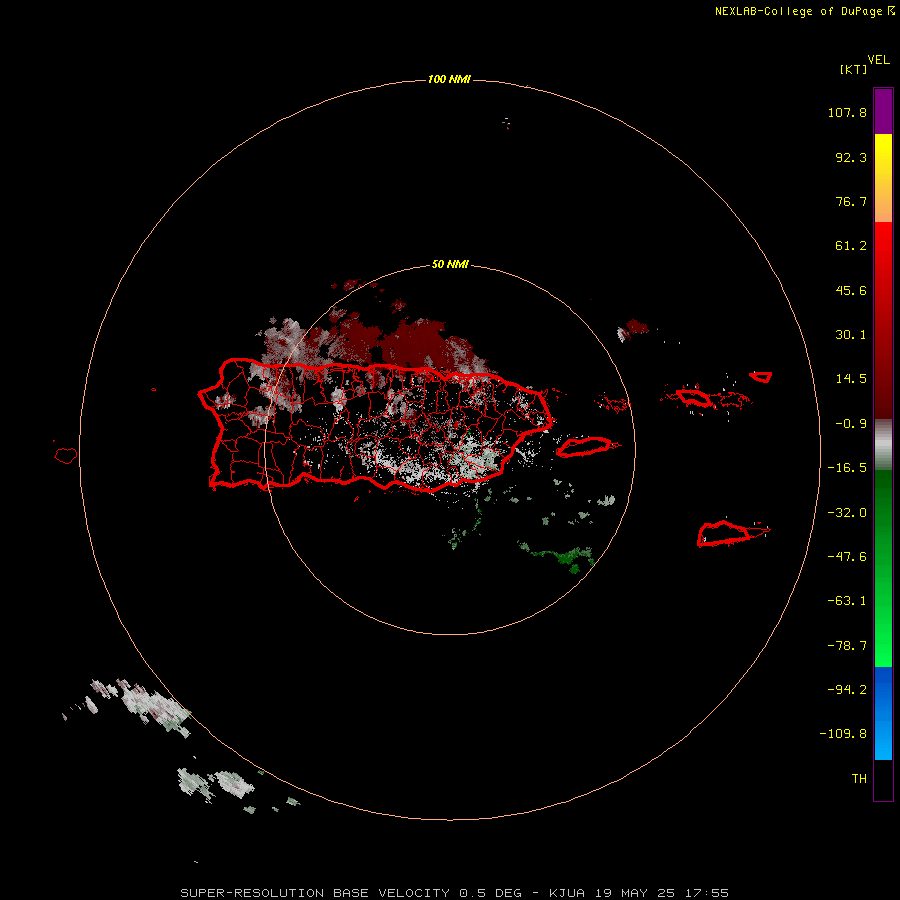Click the 61.2 legend value
900x900 pixels.
coord(851,246)
